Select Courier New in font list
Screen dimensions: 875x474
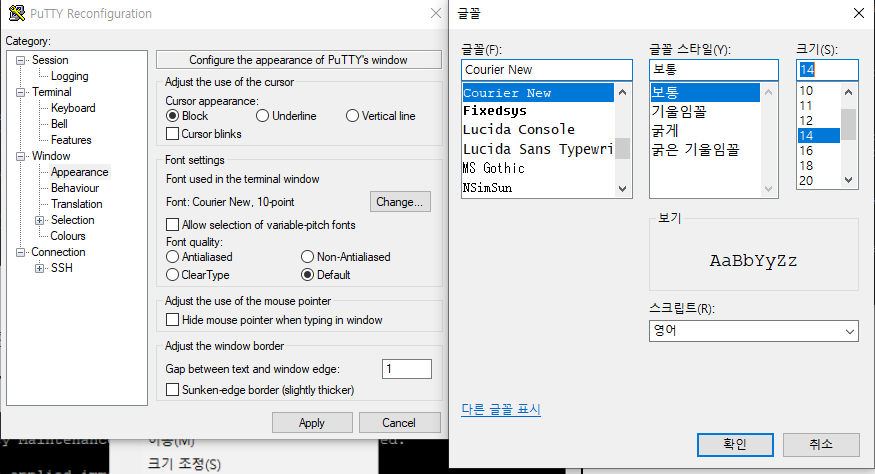pyautogui.click(x=538, y=93)
